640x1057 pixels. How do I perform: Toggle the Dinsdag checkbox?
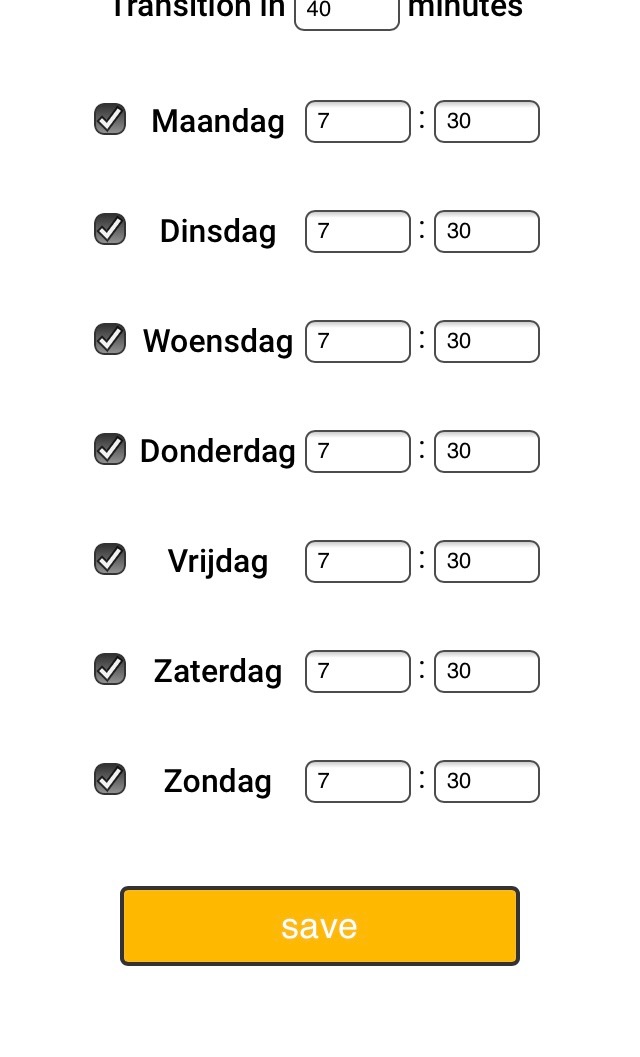pos(110,229)
